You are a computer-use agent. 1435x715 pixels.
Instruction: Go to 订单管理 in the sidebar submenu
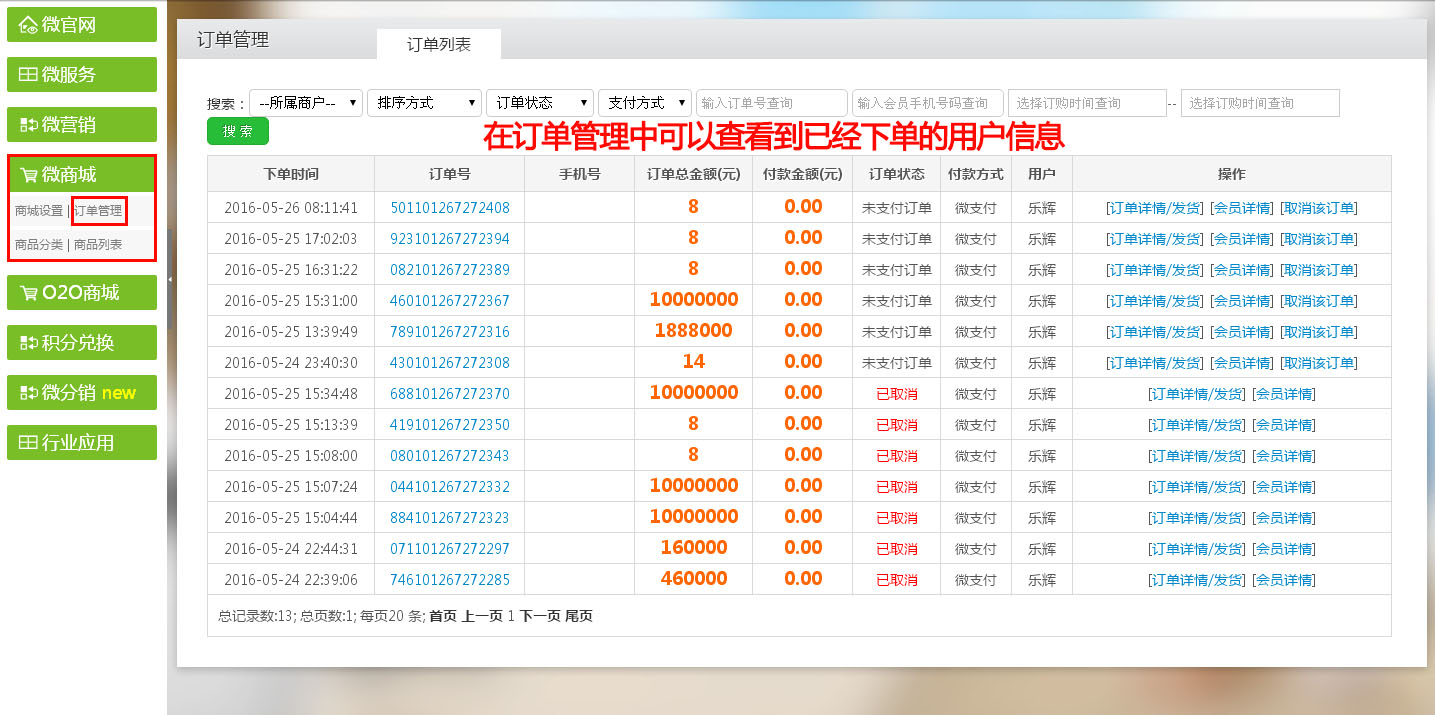[x=99, y=211]
